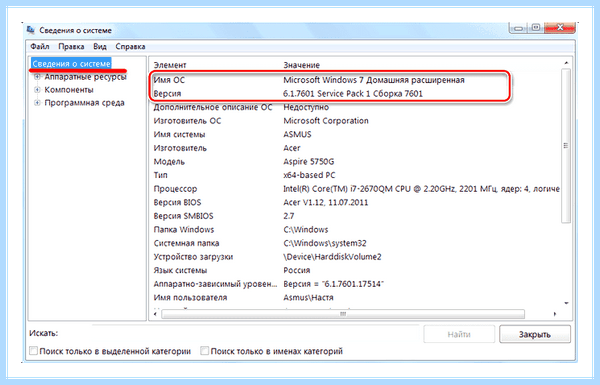Enable Поиск только в выделенной категории checkbox
This screenshot has height=385, width=600.
coord(34,351)
